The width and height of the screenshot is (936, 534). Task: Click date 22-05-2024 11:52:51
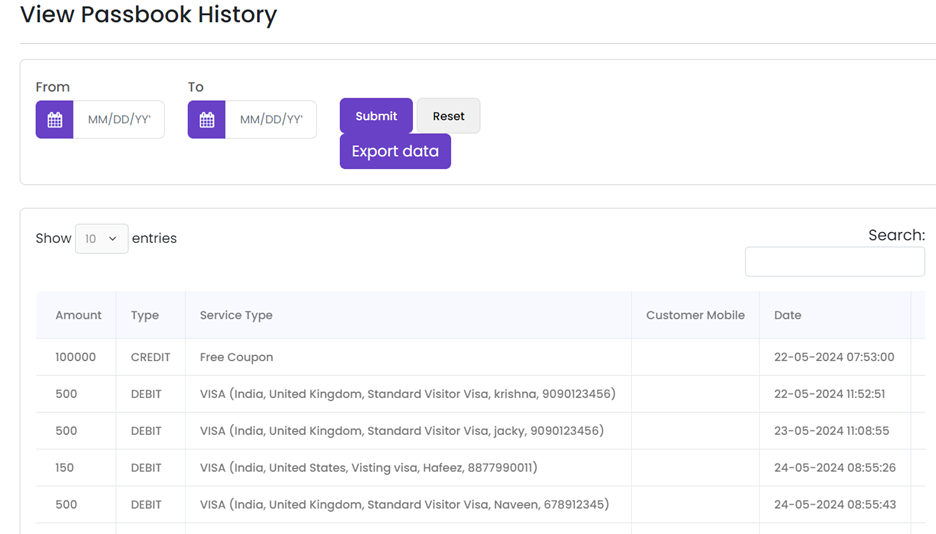pos(830,394)
